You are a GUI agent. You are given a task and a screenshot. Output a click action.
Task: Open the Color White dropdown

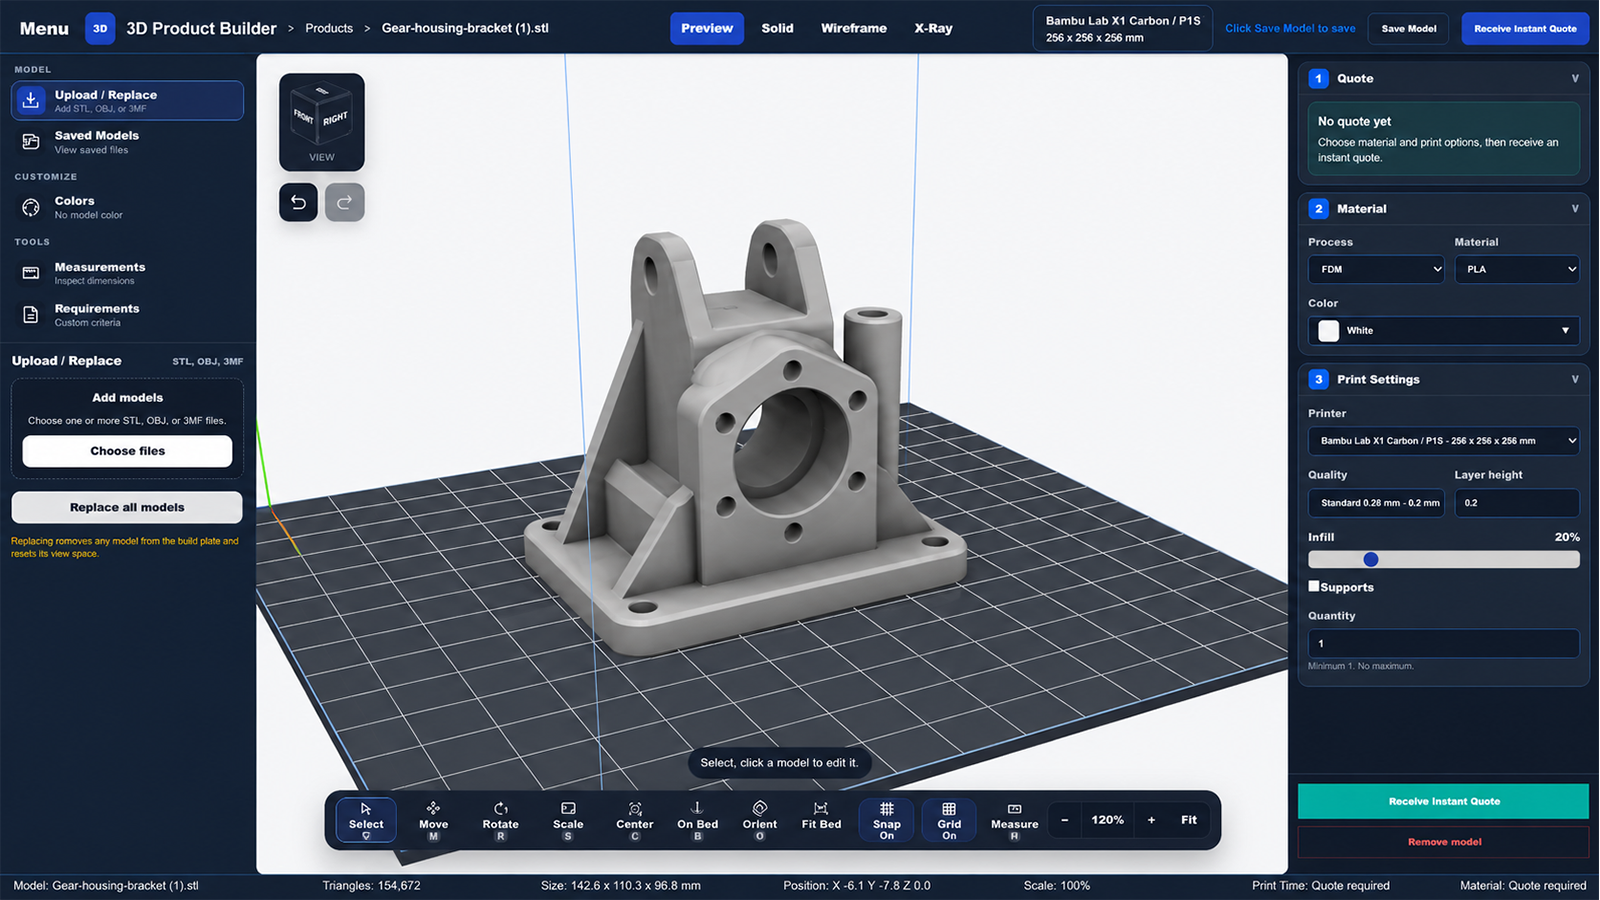point(1444,331)
